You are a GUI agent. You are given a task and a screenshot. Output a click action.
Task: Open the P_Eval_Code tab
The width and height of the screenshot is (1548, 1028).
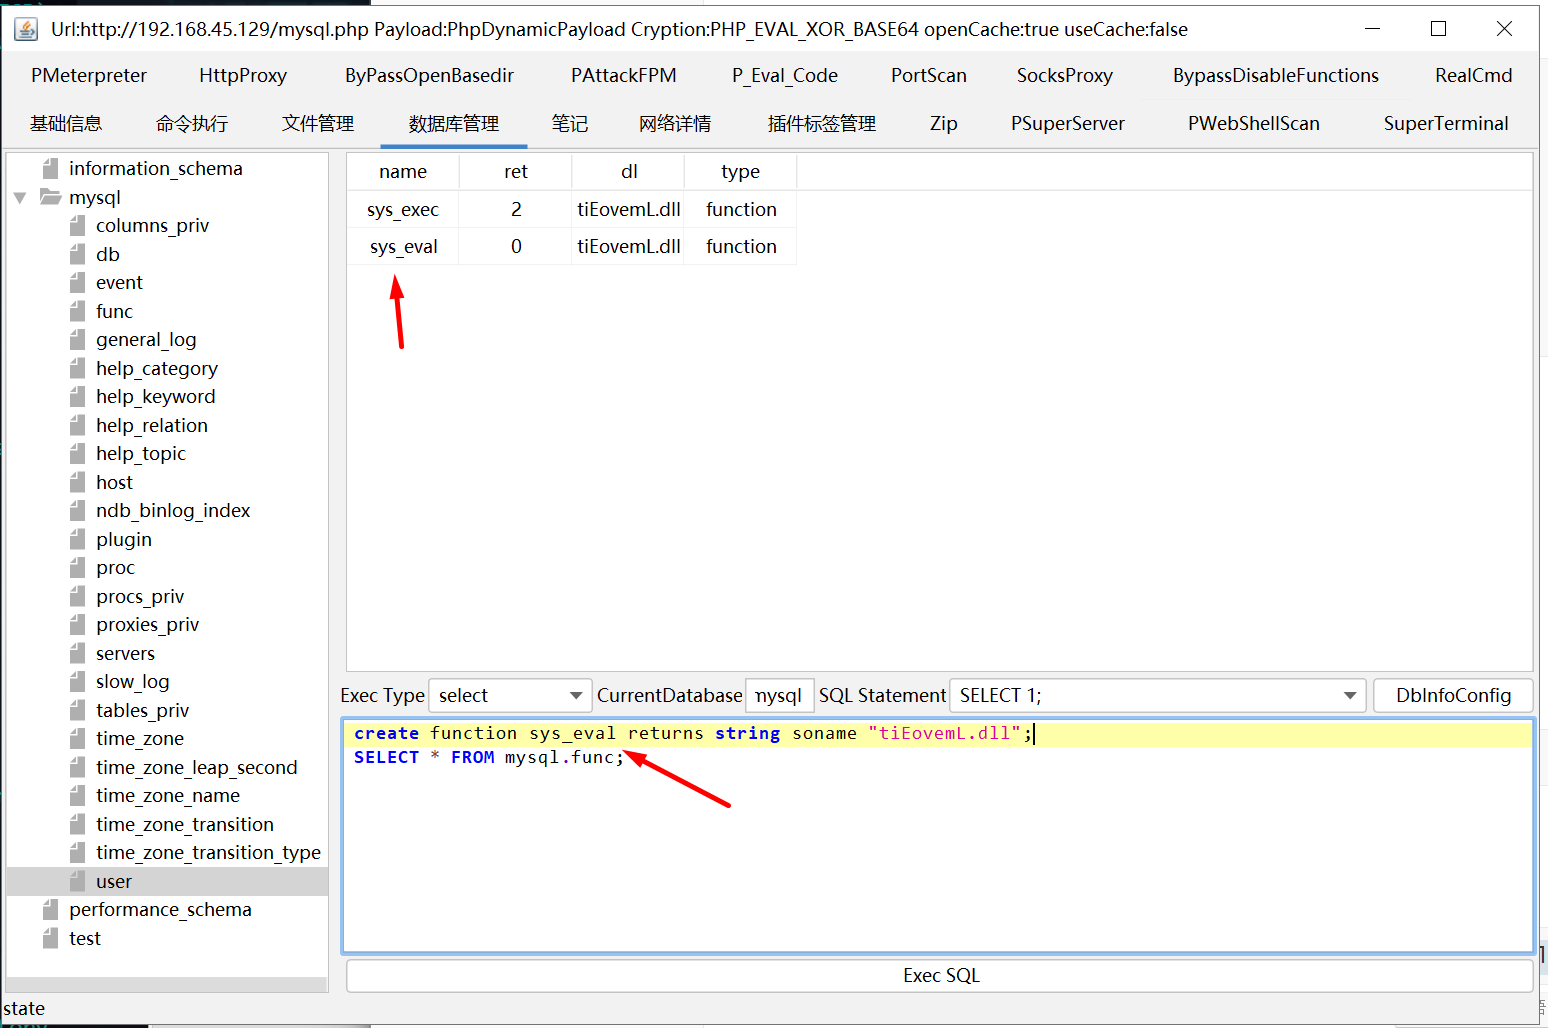[785, 75]
